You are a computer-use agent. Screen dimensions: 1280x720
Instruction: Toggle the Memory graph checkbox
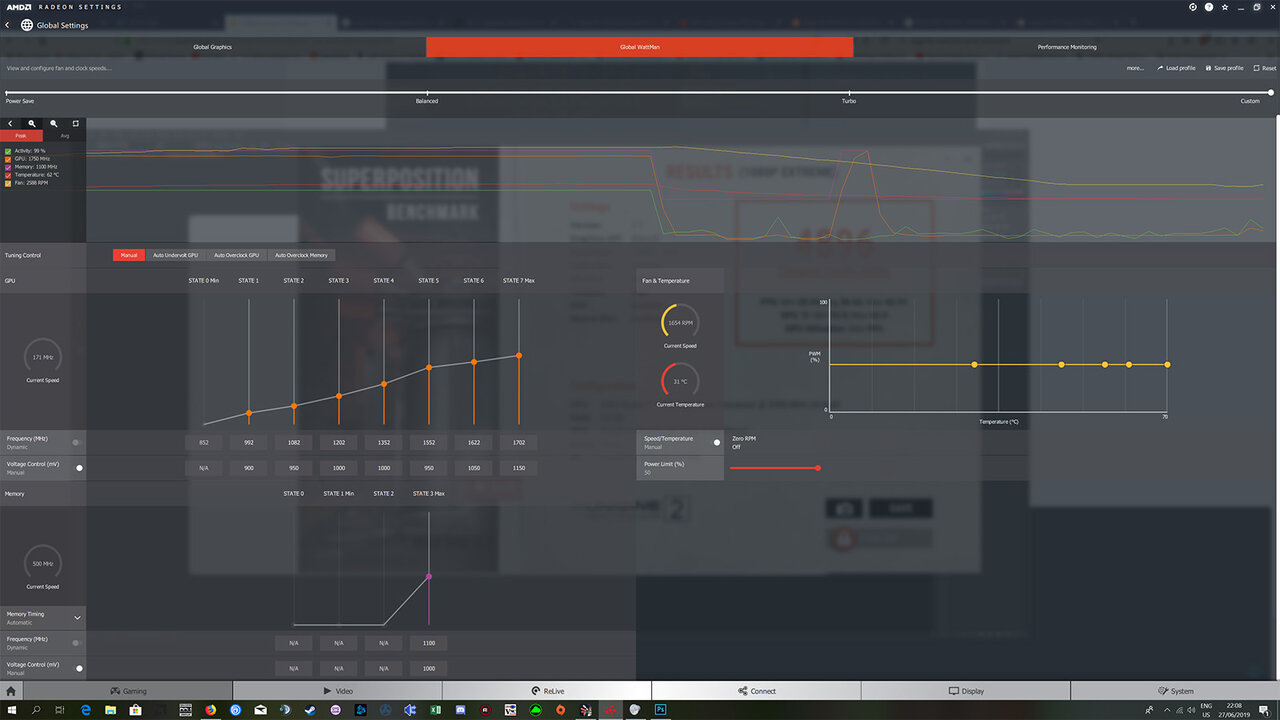[9, 166]
